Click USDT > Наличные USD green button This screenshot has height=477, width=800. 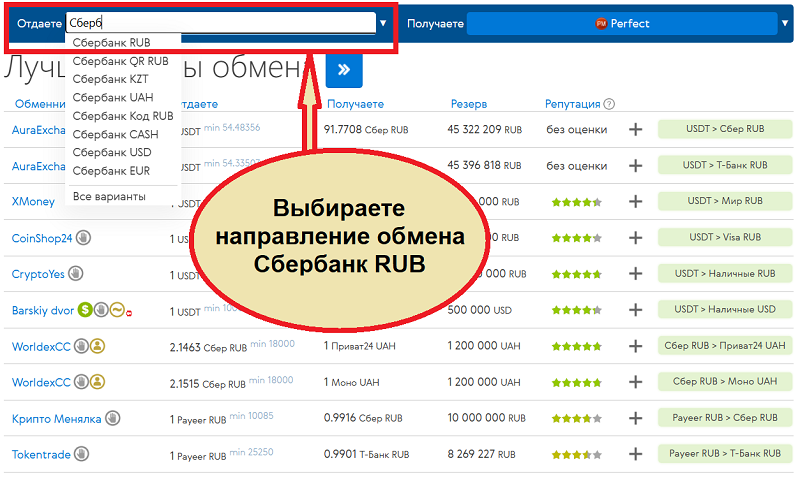725,309
